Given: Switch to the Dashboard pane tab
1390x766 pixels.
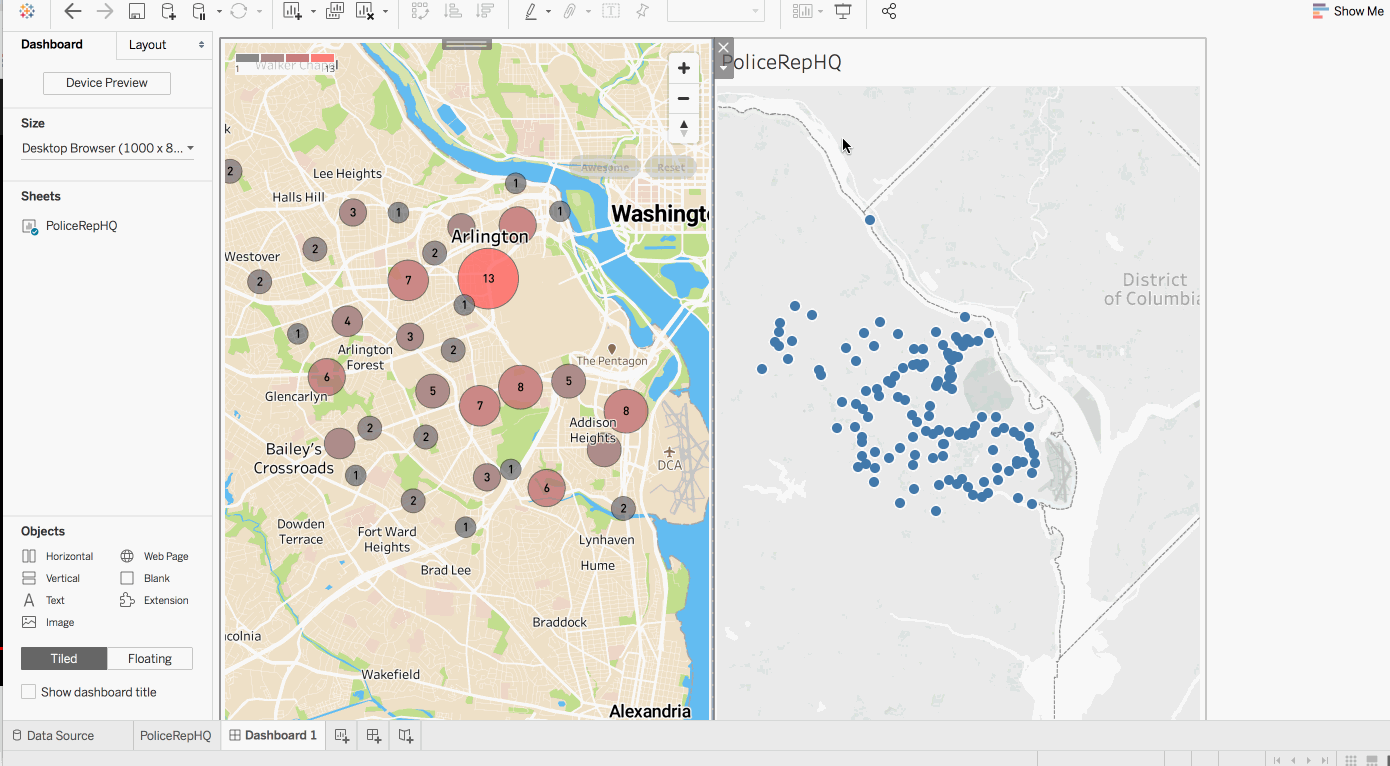Looking at the screenshot, I should (x=52, y=44).
